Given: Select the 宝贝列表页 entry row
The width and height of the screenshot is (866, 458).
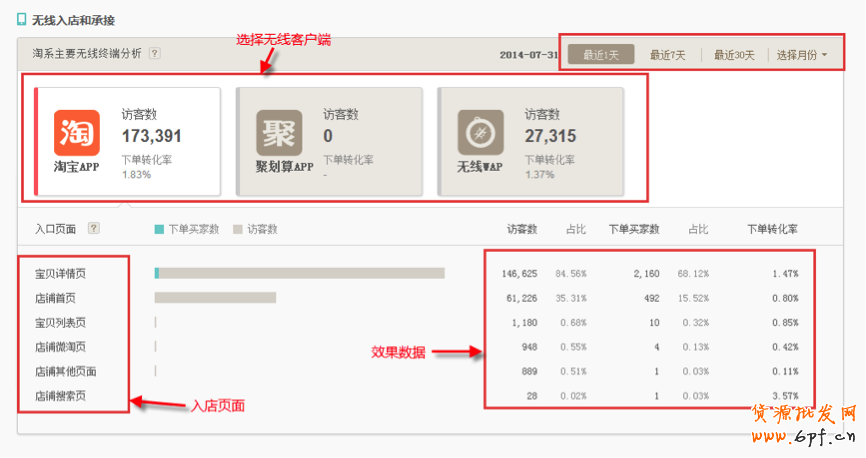Looking at the screenshot, I should [x=60, y=322].
